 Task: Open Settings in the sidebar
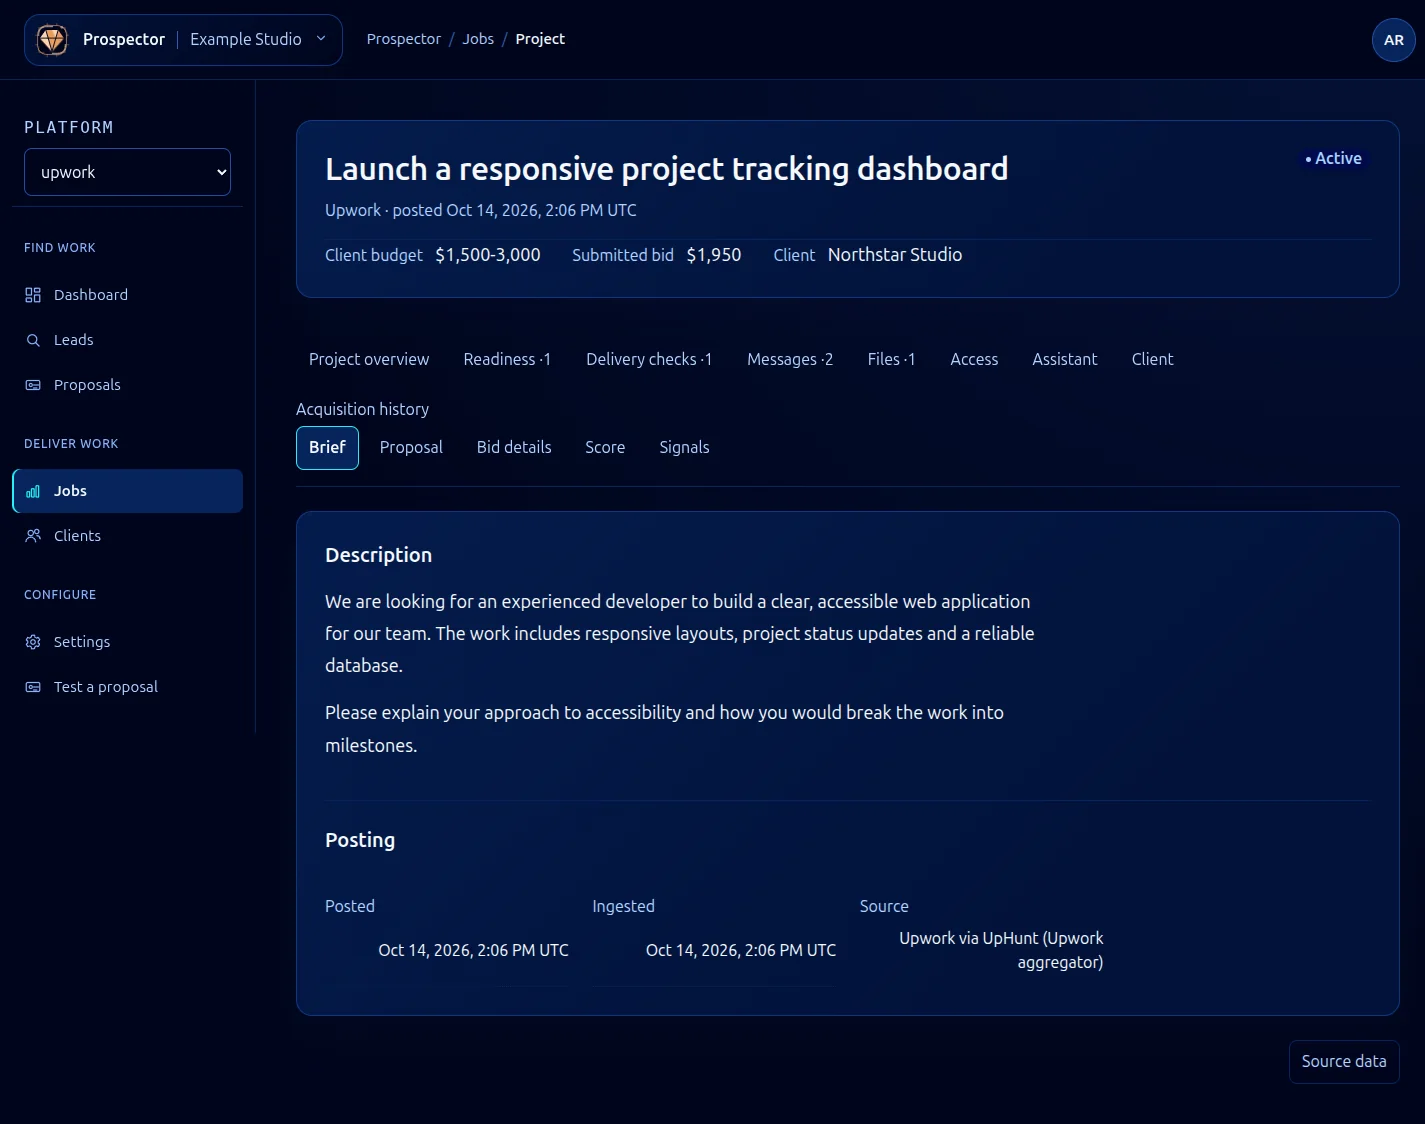pyautogui.click(x=127, y=642)
